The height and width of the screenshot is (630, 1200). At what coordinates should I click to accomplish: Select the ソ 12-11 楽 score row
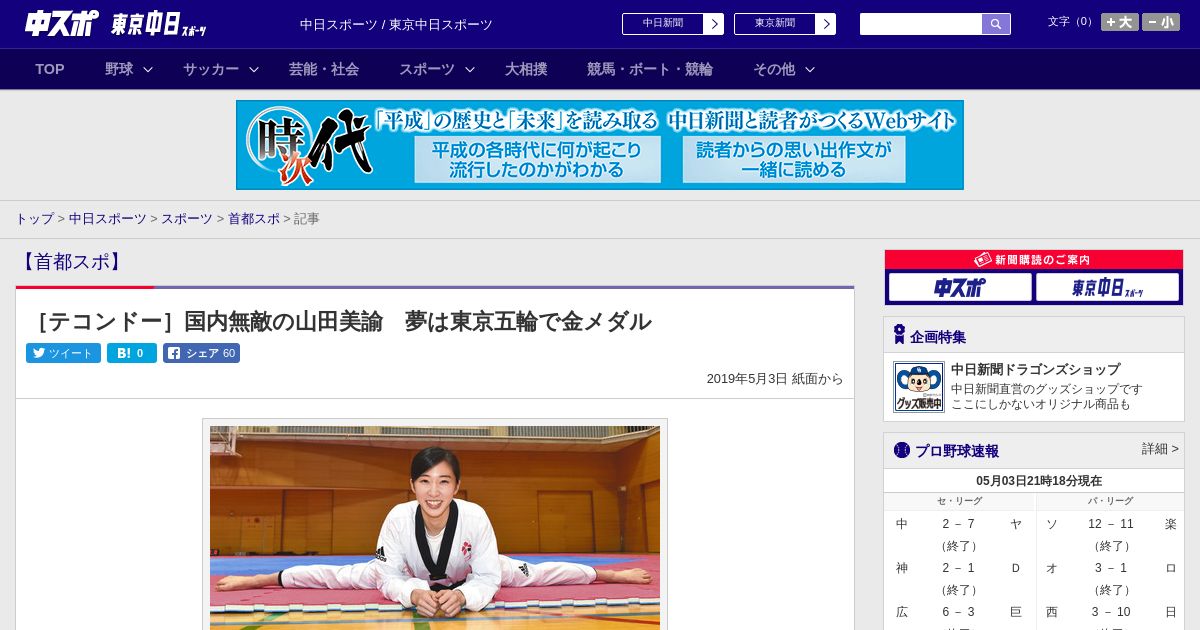(1110, 524)
